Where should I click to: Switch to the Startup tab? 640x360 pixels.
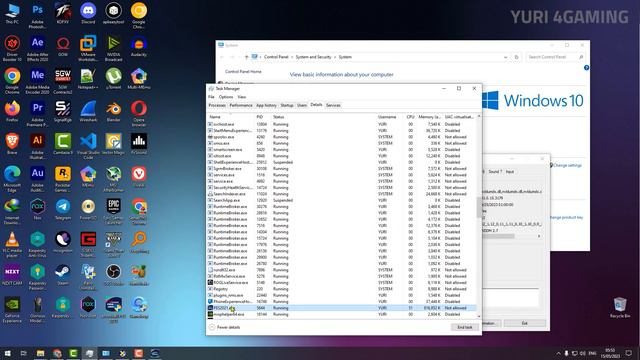click(287, 105)
